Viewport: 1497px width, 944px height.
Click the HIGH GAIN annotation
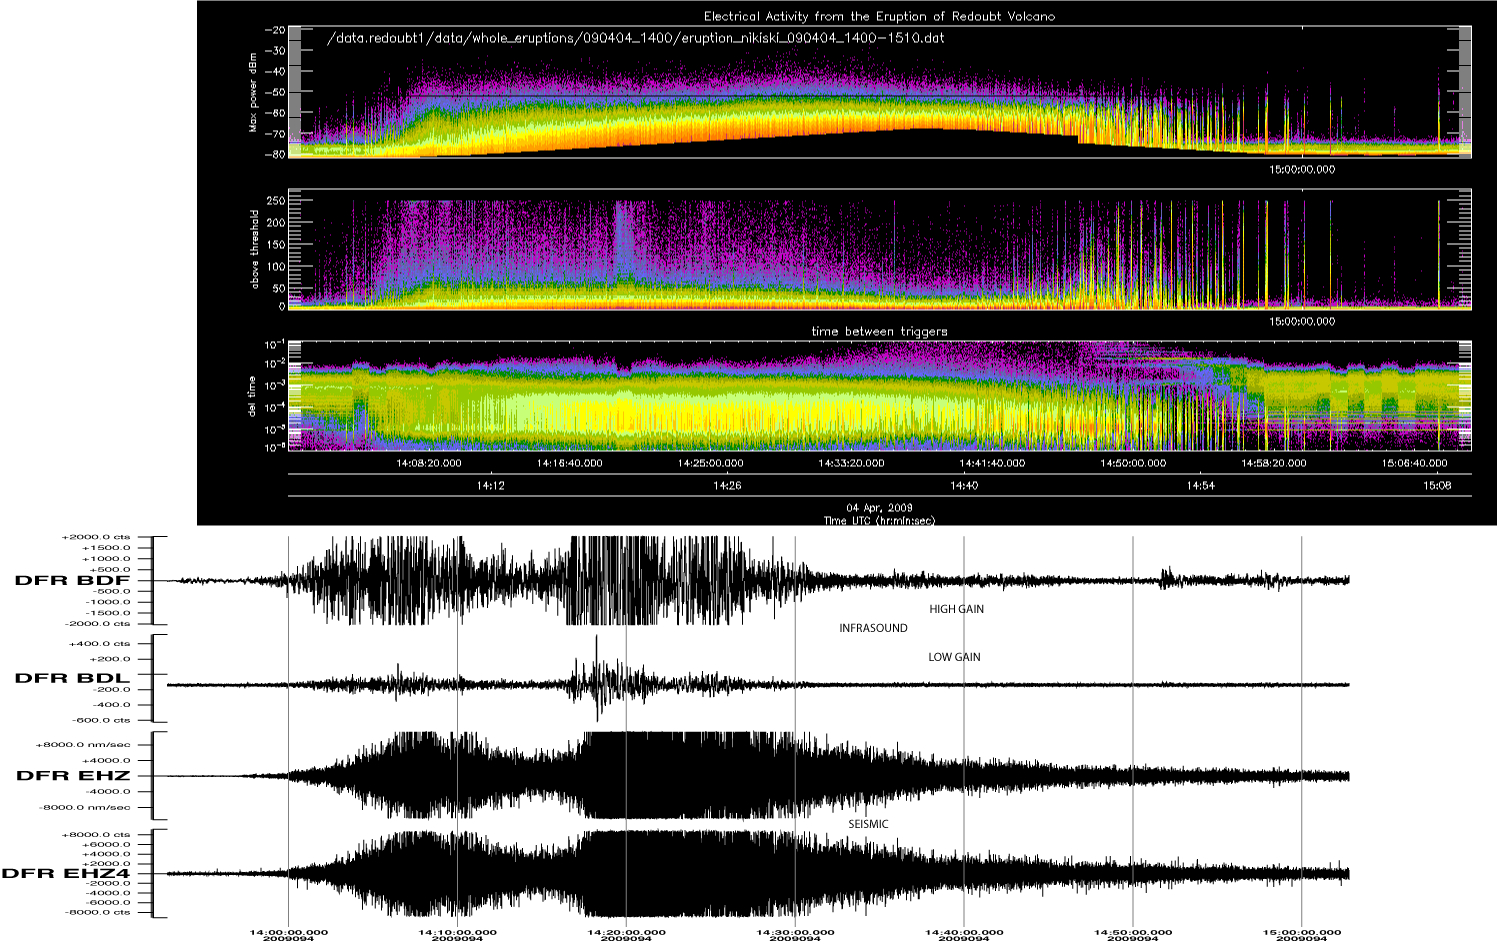957,609
